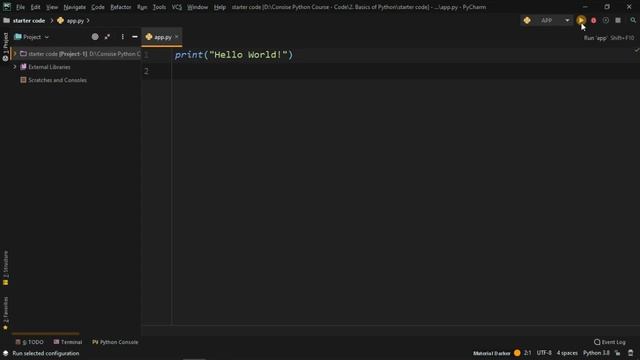Click the 2:1 line-column indicator
Viewport: 640px width, 360px height.
coord(528,353)
